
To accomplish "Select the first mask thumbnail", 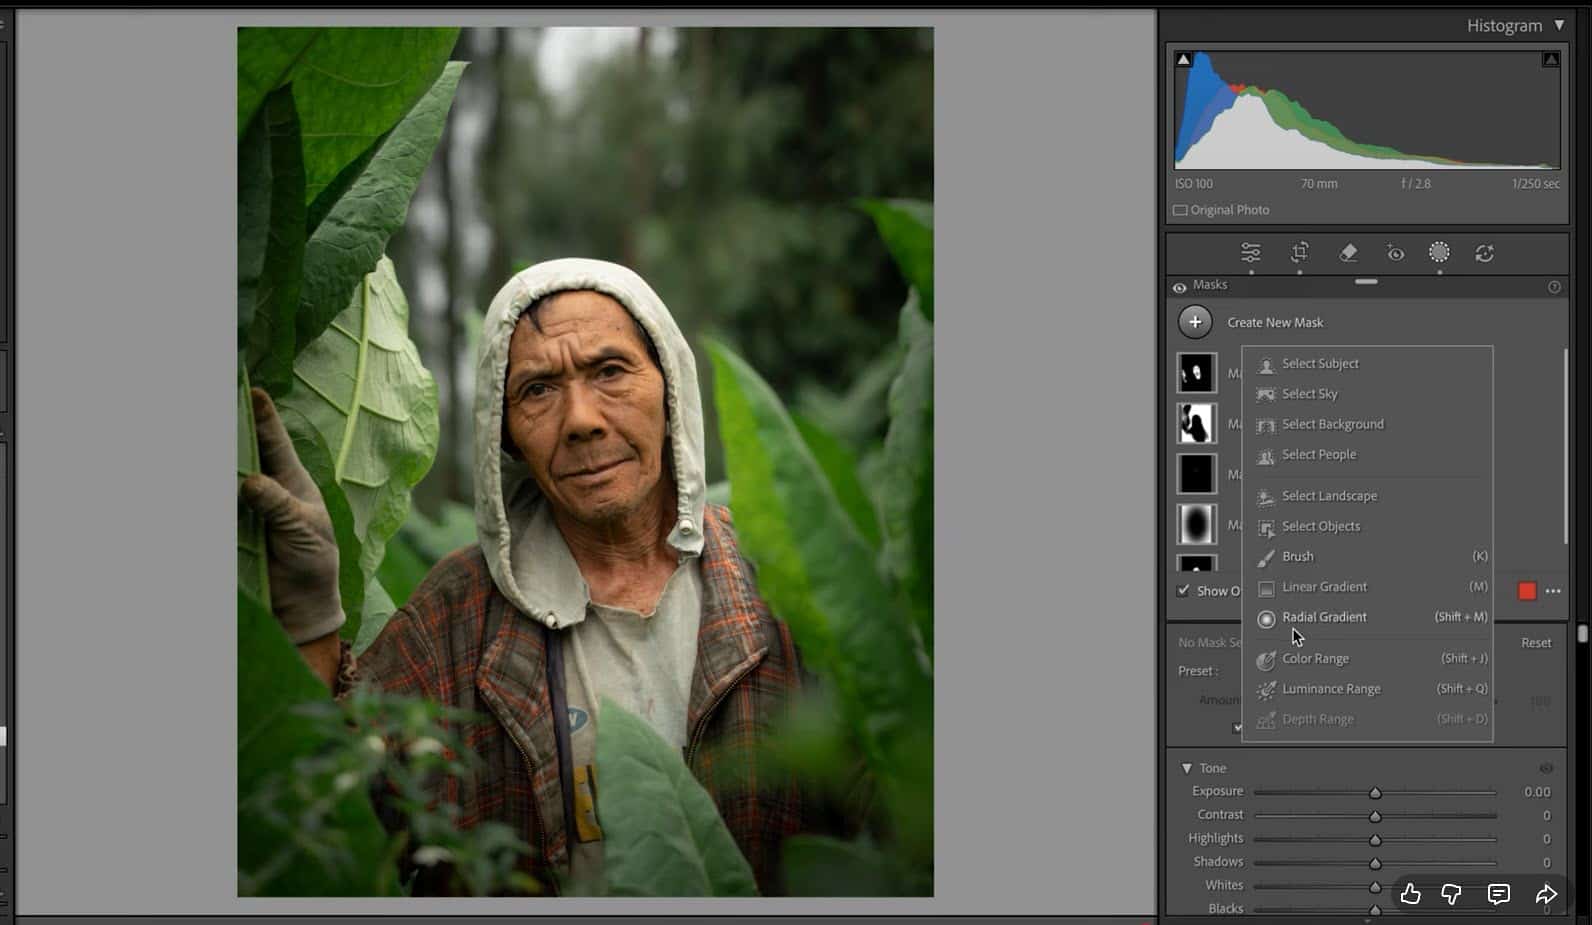I will click(1196, 373).
